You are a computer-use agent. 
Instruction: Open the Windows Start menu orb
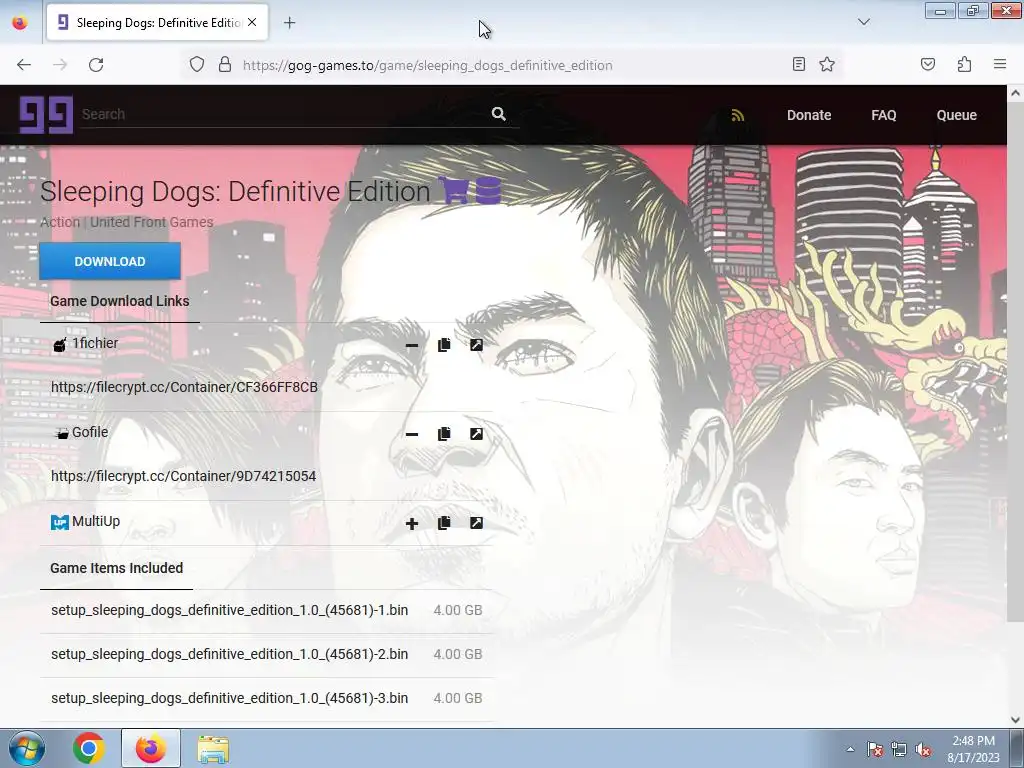(26, 748)
